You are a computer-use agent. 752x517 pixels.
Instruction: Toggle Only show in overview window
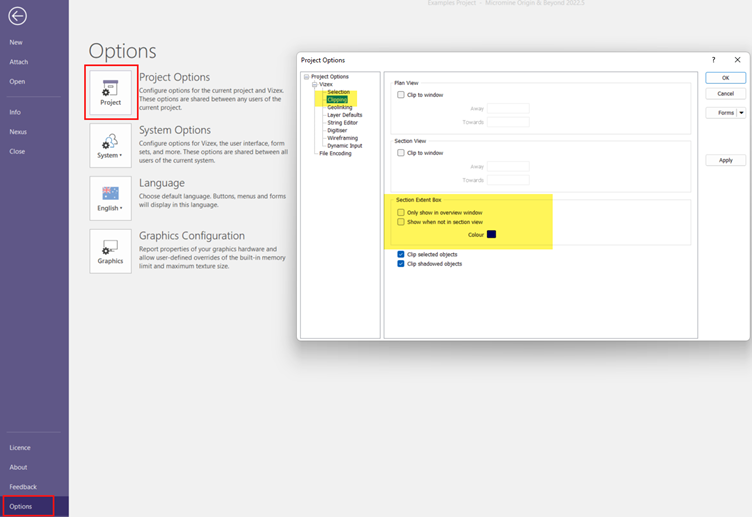tap(400, 213)
